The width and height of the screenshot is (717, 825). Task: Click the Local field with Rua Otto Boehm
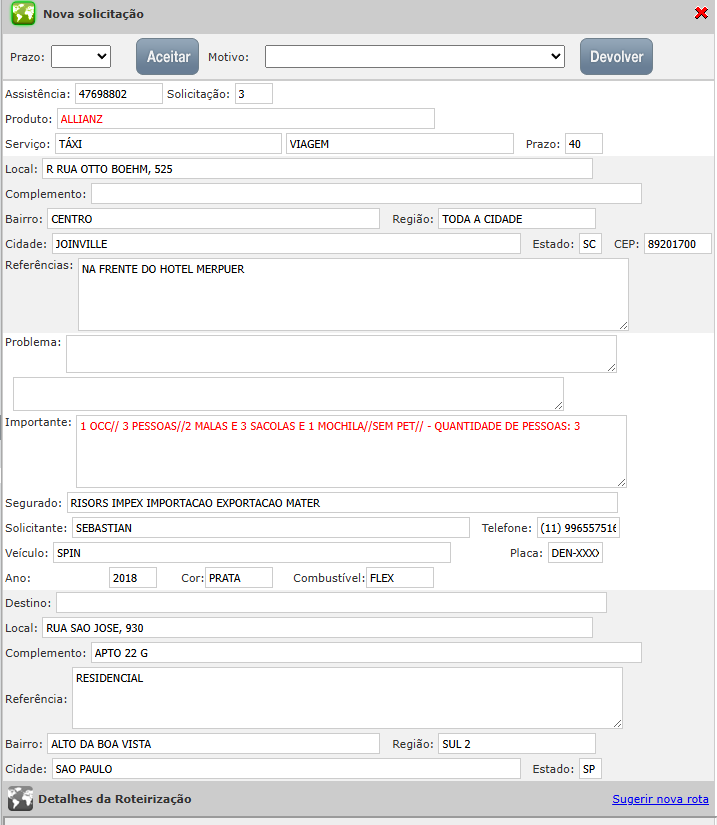point(316,169)
